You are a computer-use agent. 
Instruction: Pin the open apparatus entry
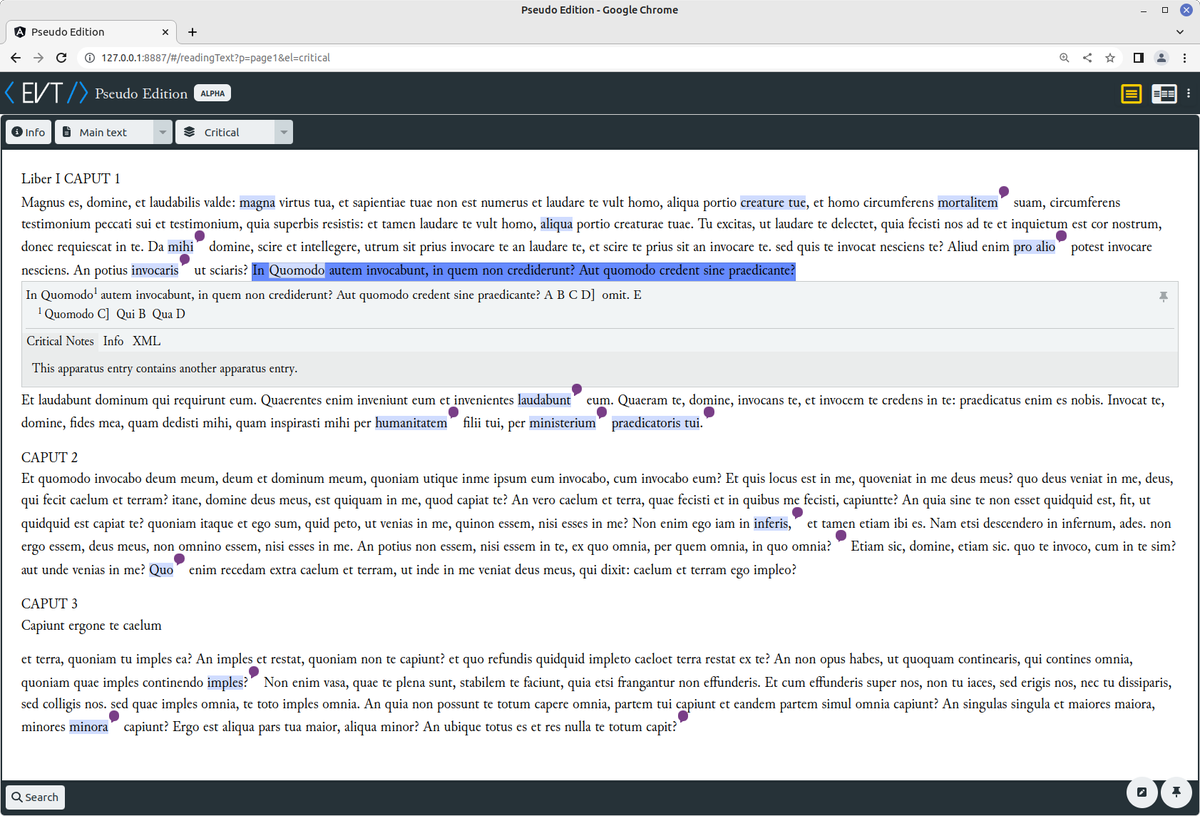(1163, 297)
